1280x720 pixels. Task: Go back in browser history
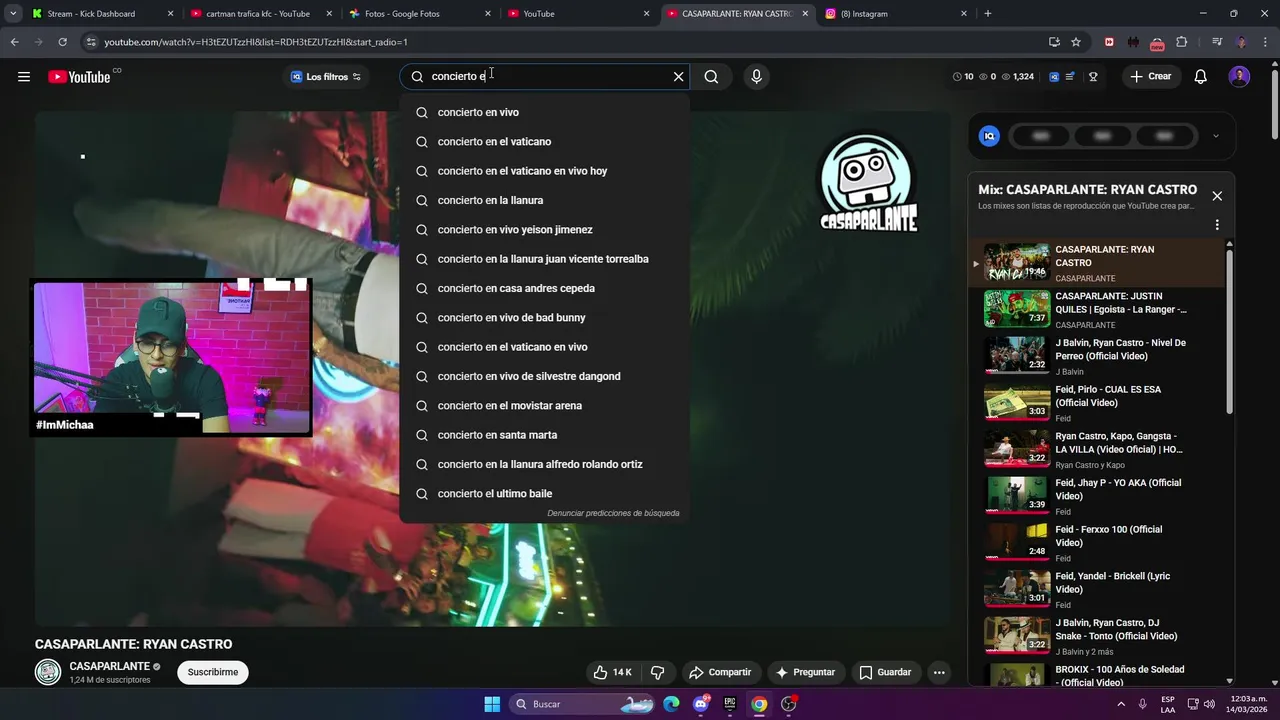(14, 42)
